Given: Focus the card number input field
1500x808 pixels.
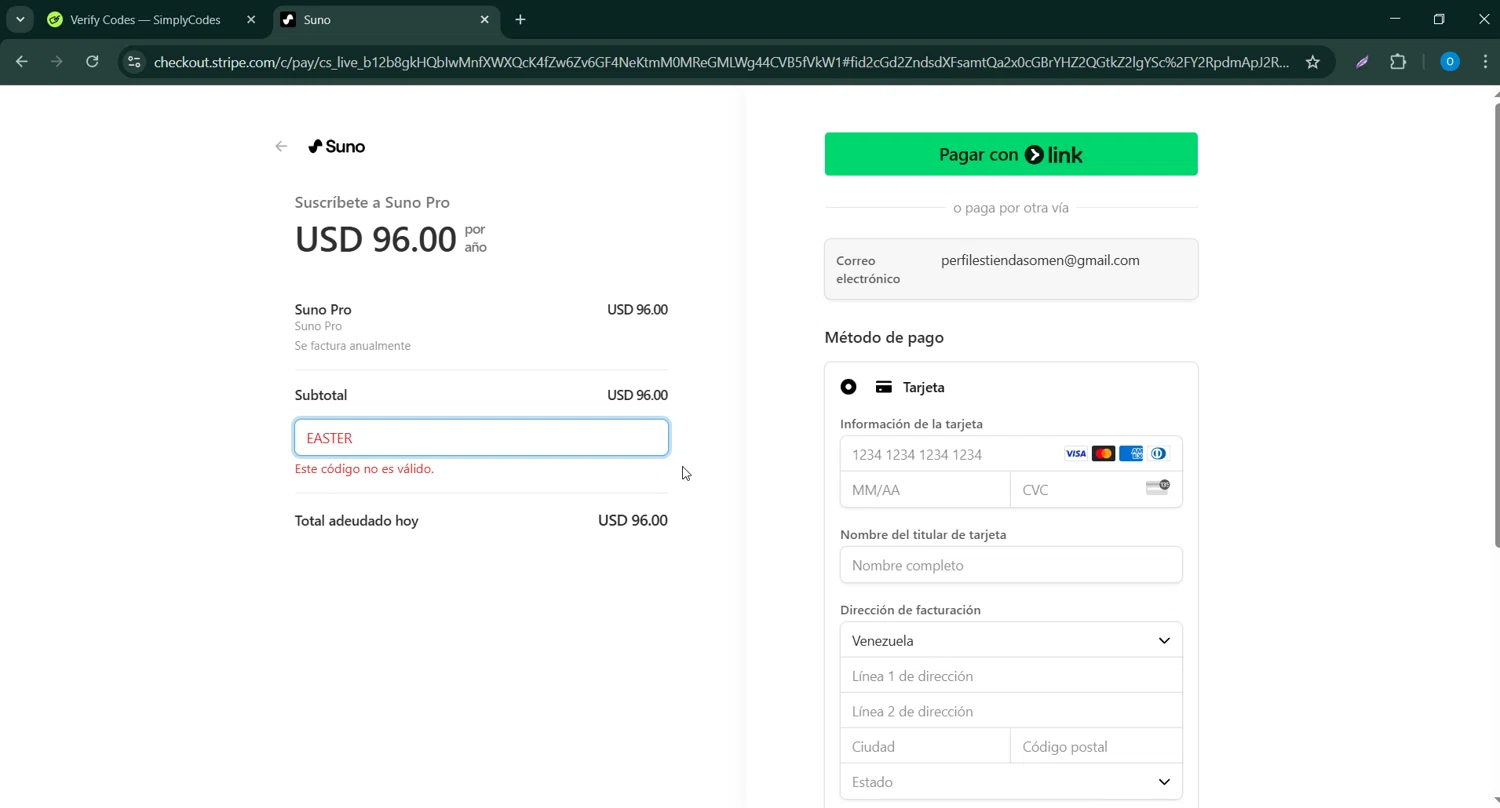Looking at the screenshot, I should [950, 454].
